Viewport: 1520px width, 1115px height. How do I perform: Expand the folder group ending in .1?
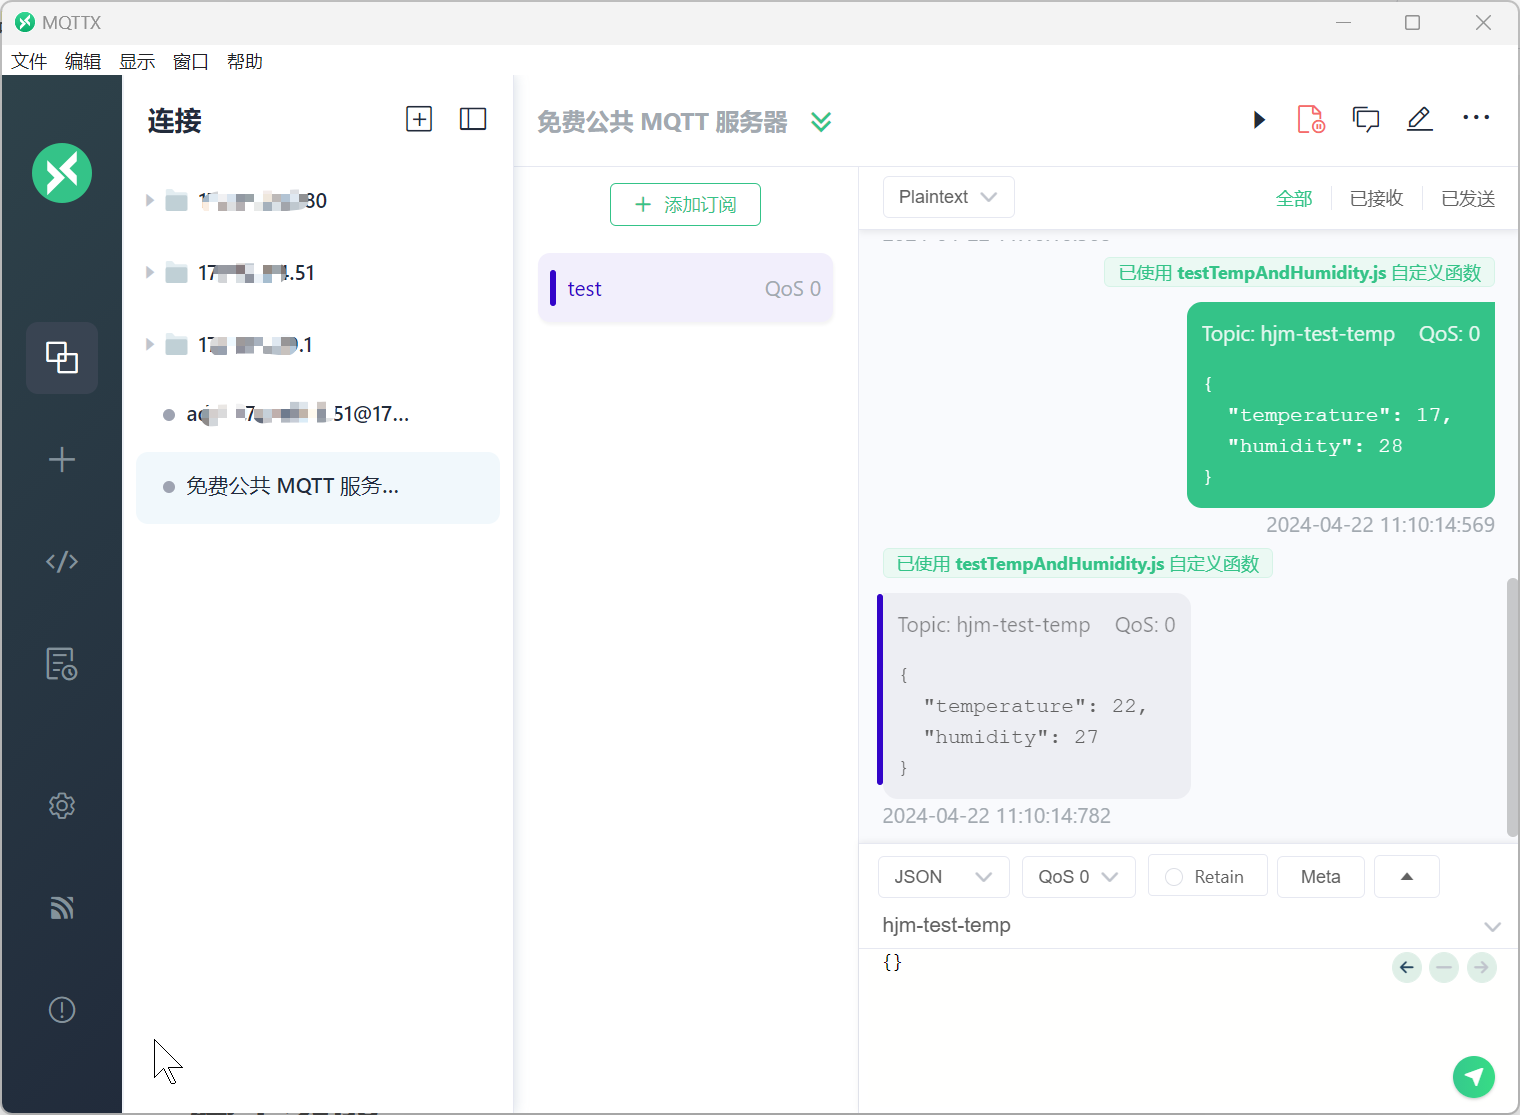149,345
